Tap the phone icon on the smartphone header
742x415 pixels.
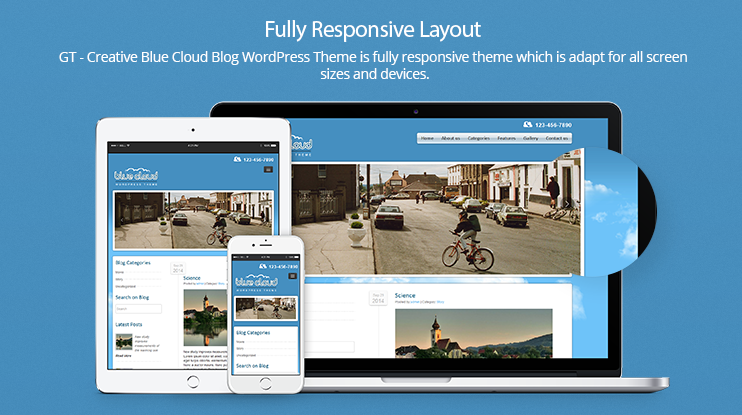pyautogui.click(x=263, y=266)
